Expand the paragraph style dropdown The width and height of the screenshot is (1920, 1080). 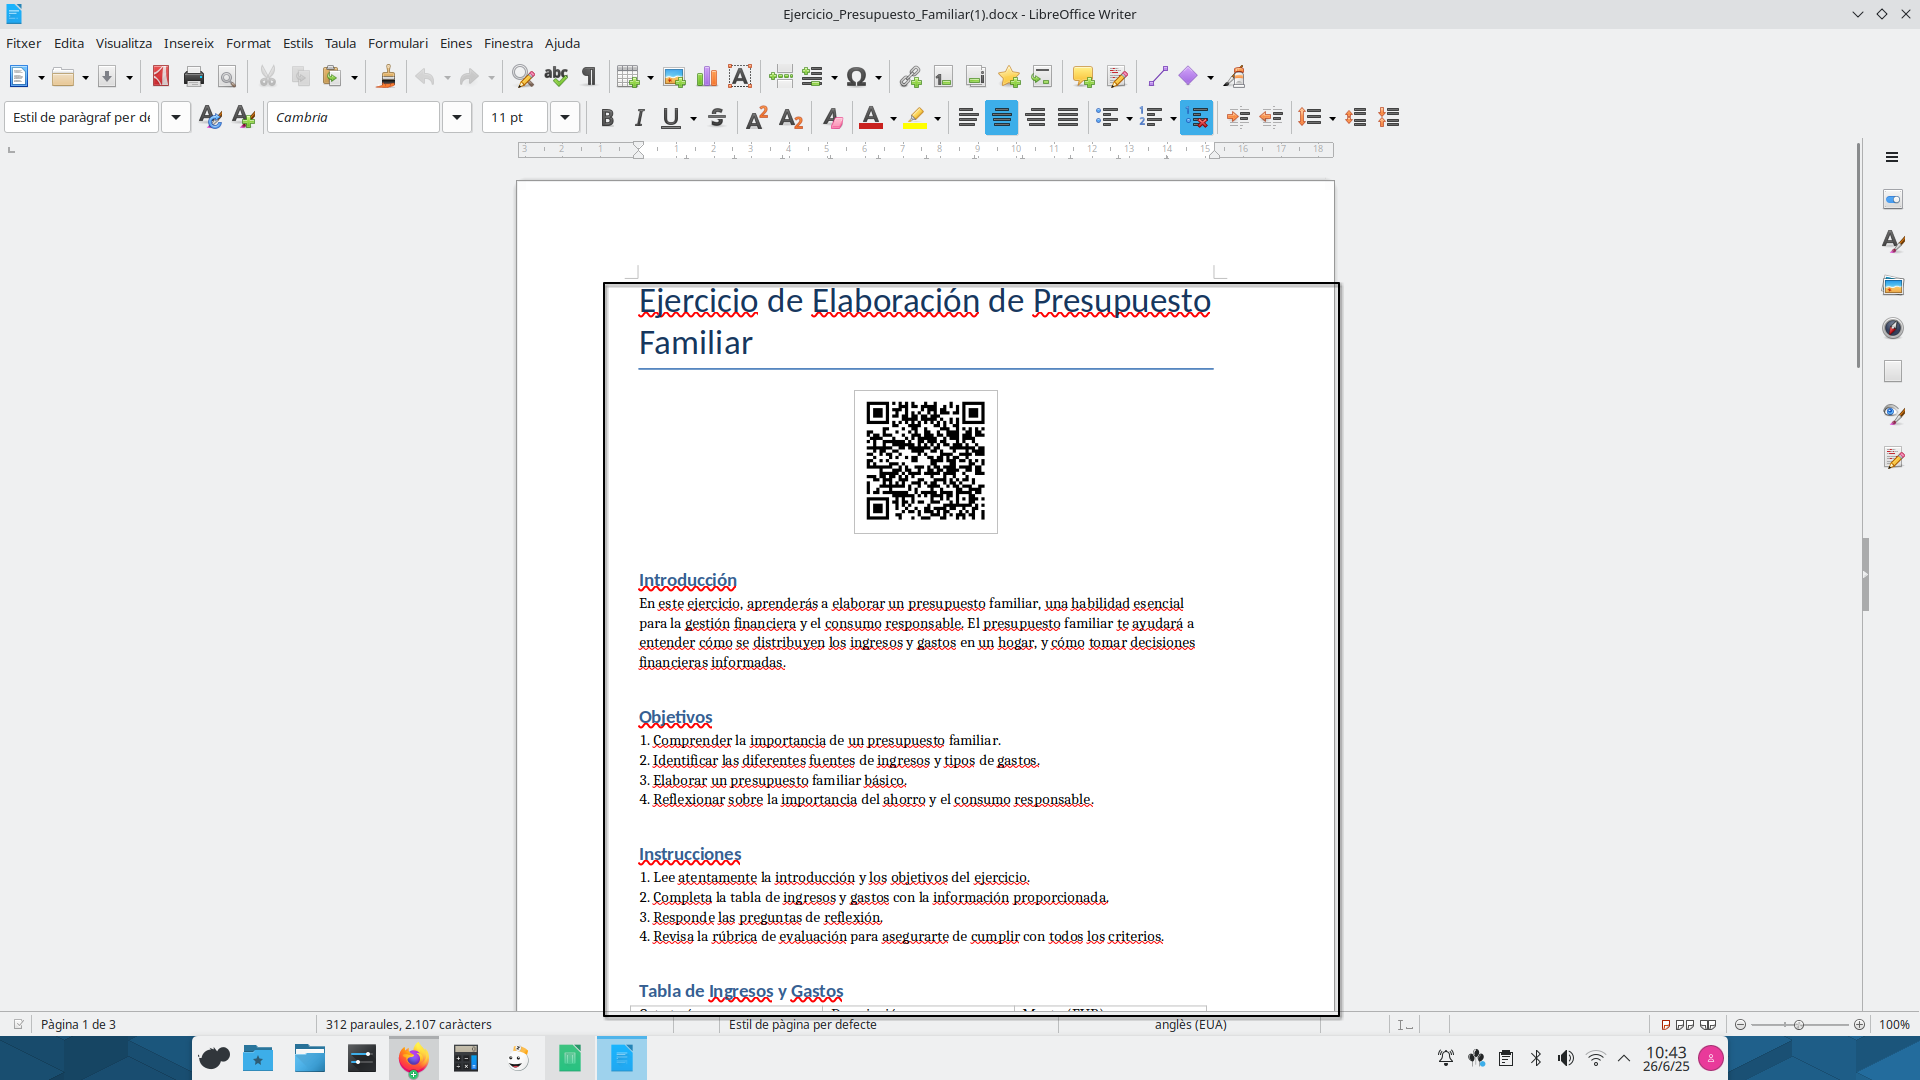tap(176, 118)
